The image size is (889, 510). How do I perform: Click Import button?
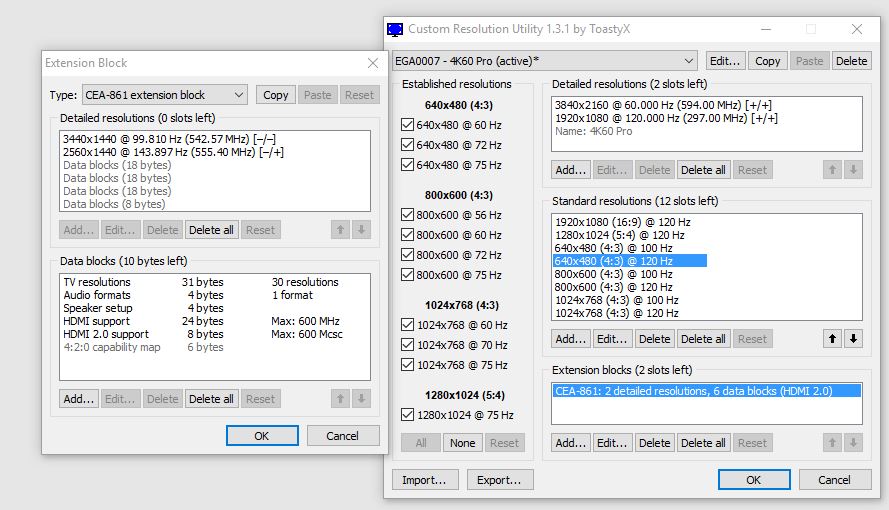tap(424, 480)
